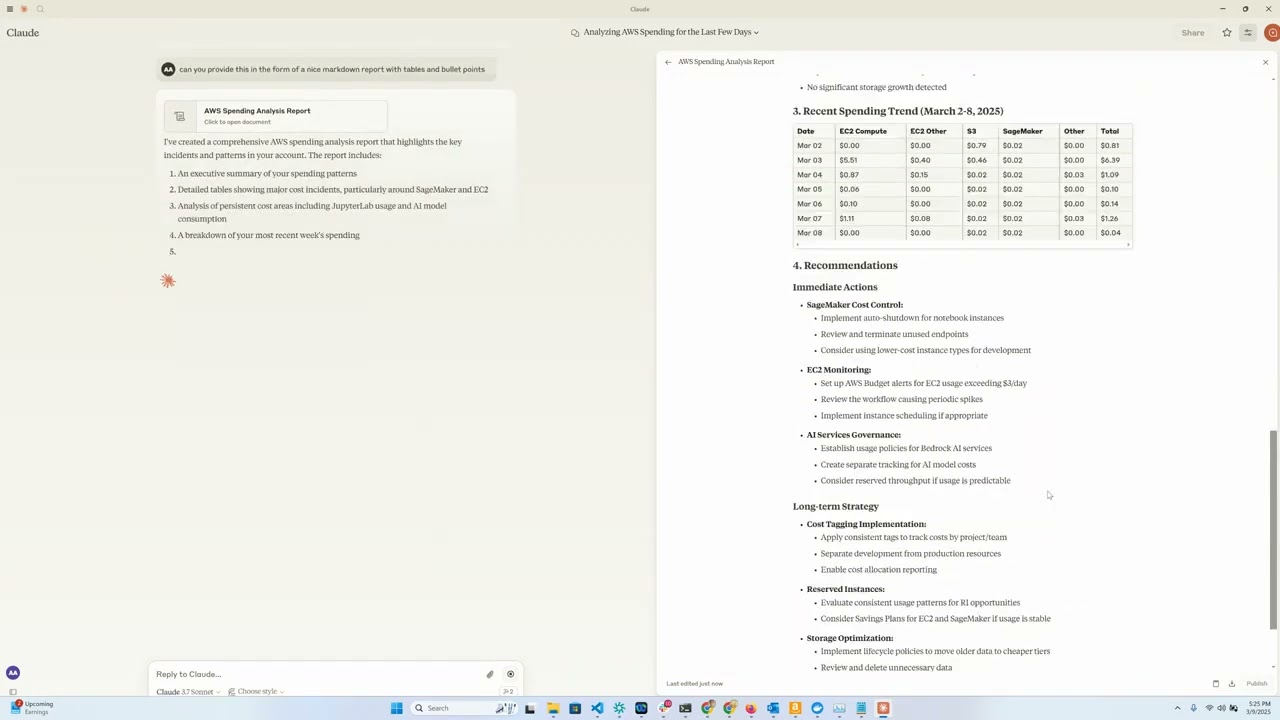
Task: Click Share at the top right
Action: [1192, 32]
